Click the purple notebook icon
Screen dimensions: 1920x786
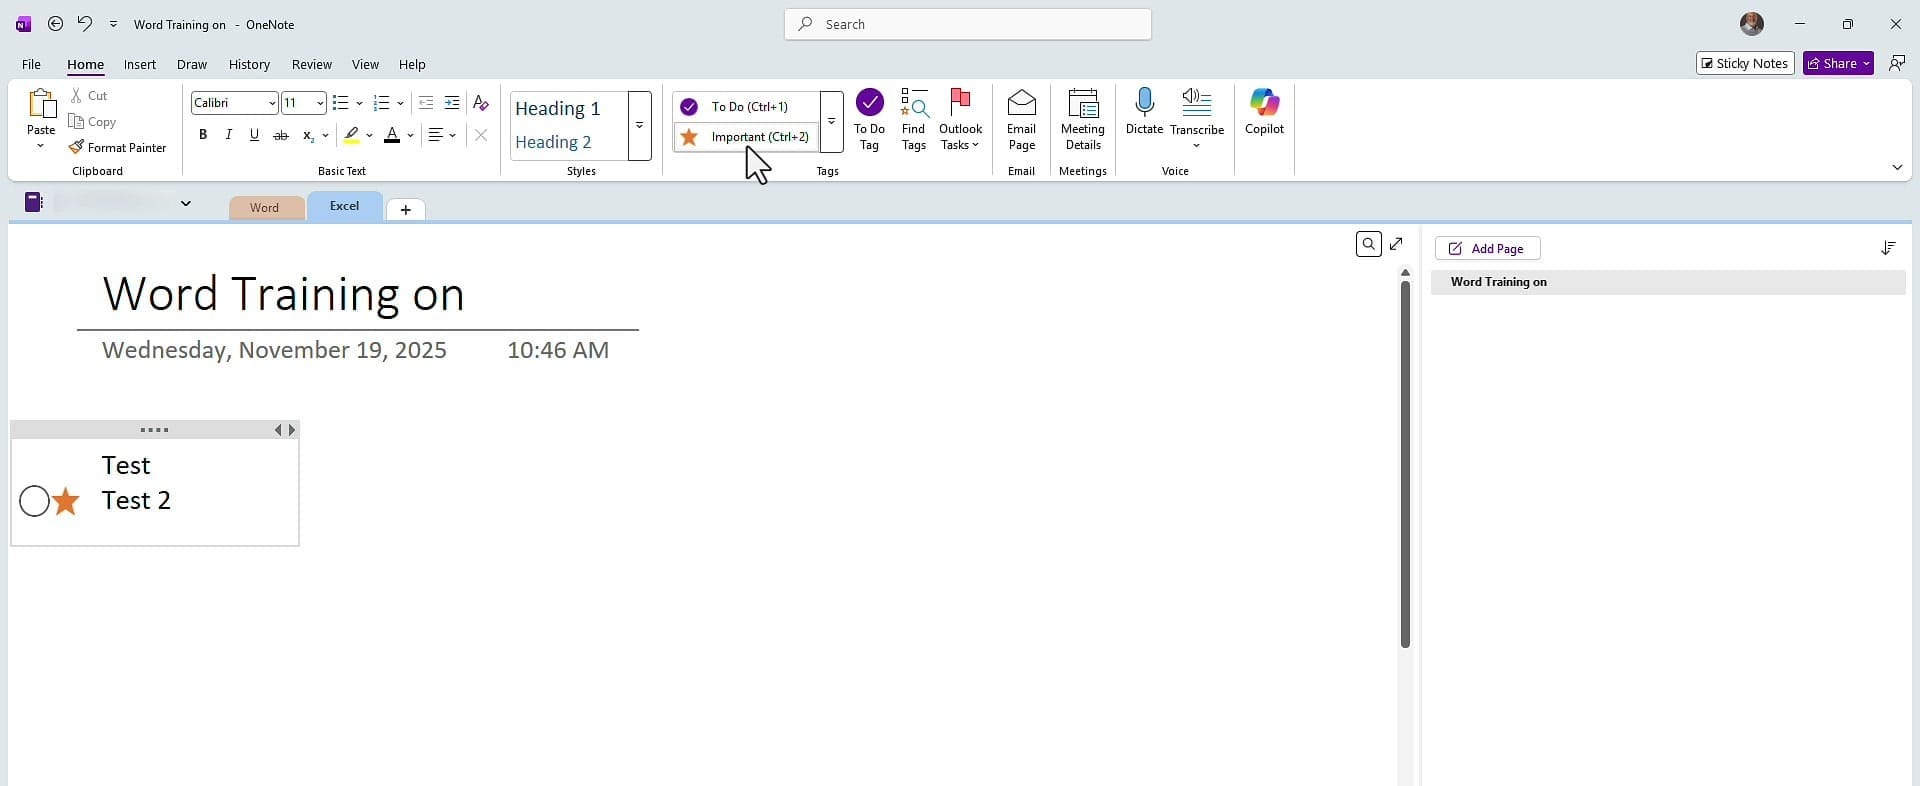tap(34, 202)
